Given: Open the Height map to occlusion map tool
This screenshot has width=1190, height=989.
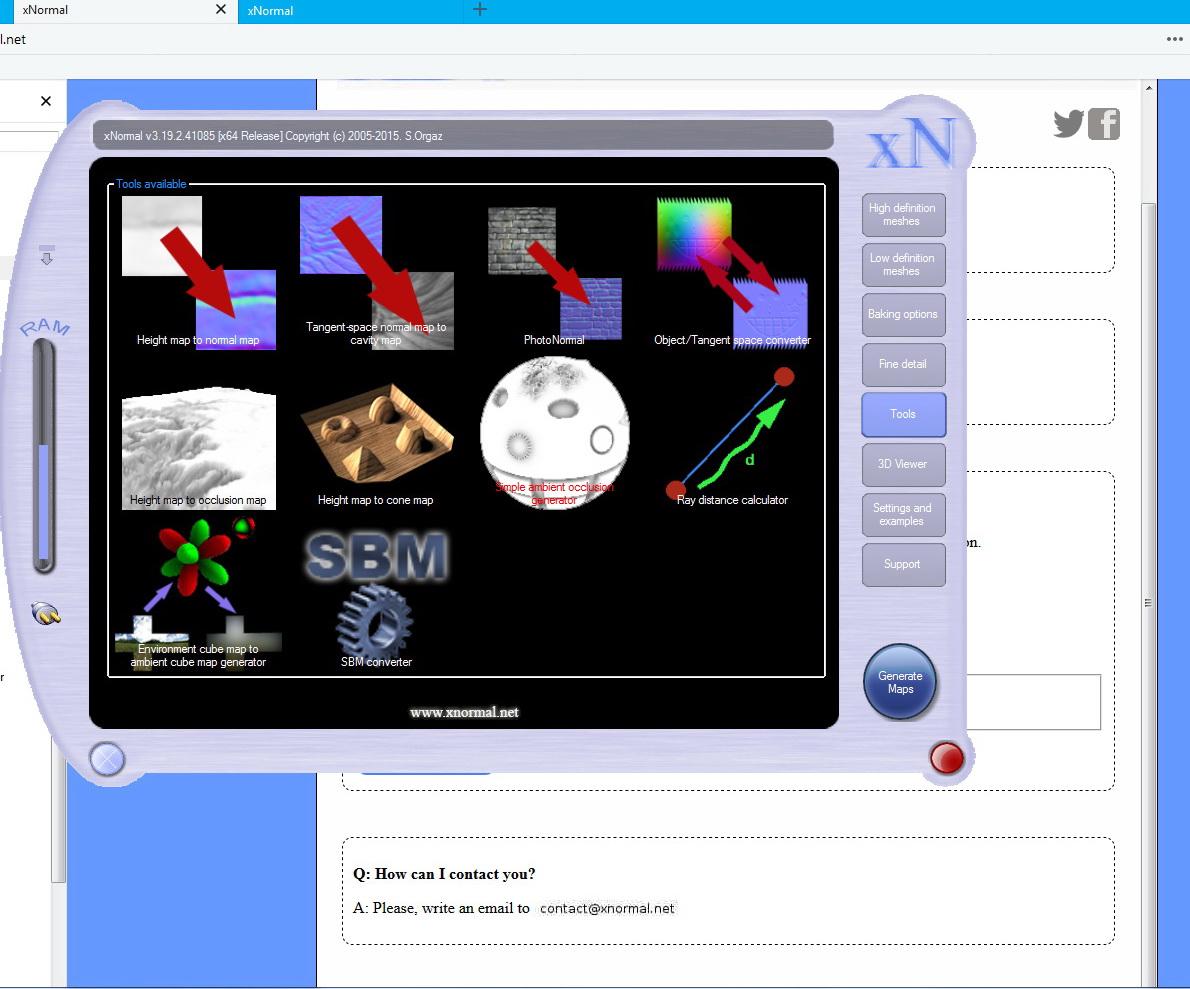Looking at the screenshot, I should click(x=198, y=448).
